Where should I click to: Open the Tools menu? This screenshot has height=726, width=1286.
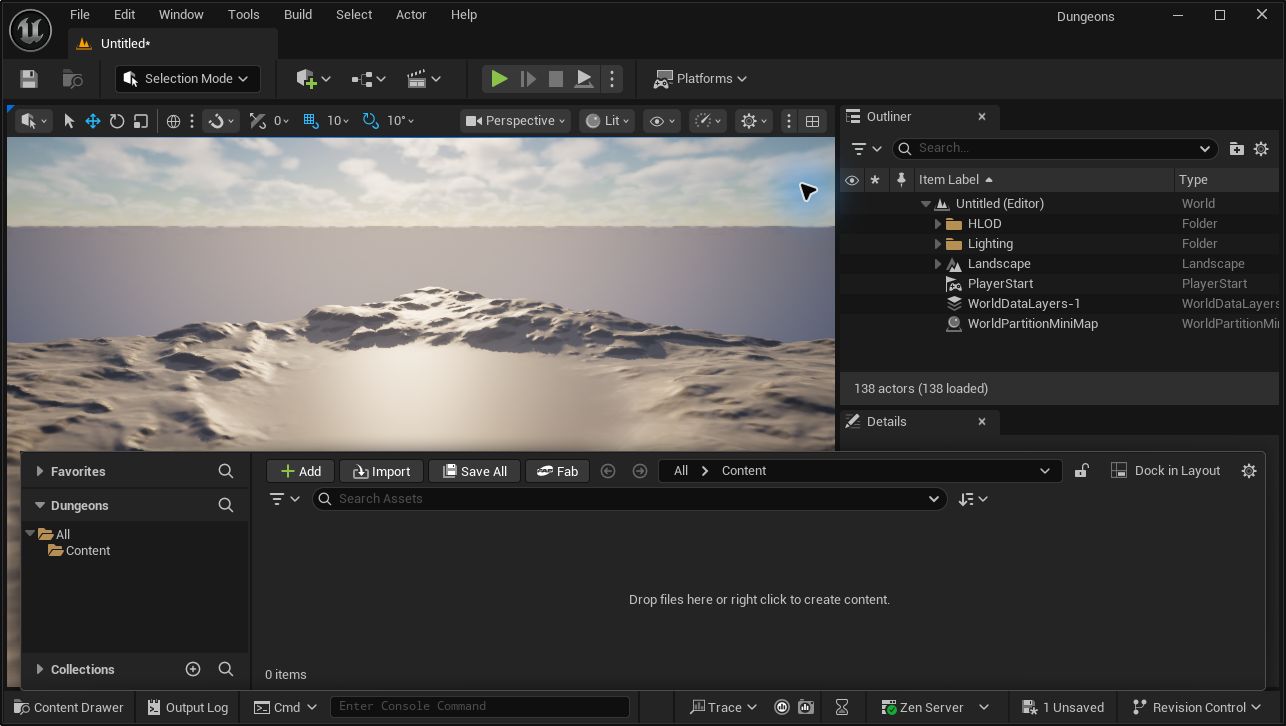[243, 15]
